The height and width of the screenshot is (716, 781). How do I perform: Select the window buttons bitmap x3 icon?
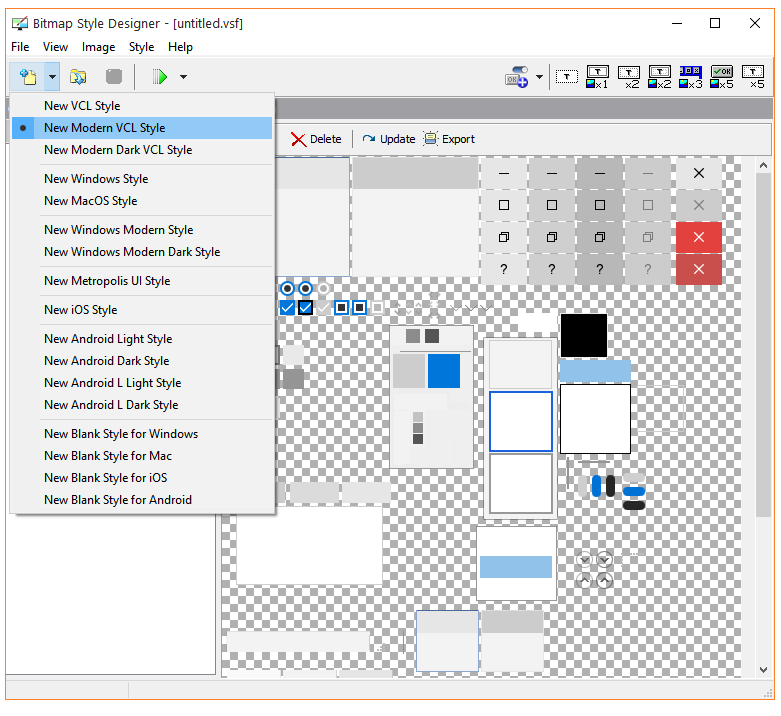tap(691, 77)
